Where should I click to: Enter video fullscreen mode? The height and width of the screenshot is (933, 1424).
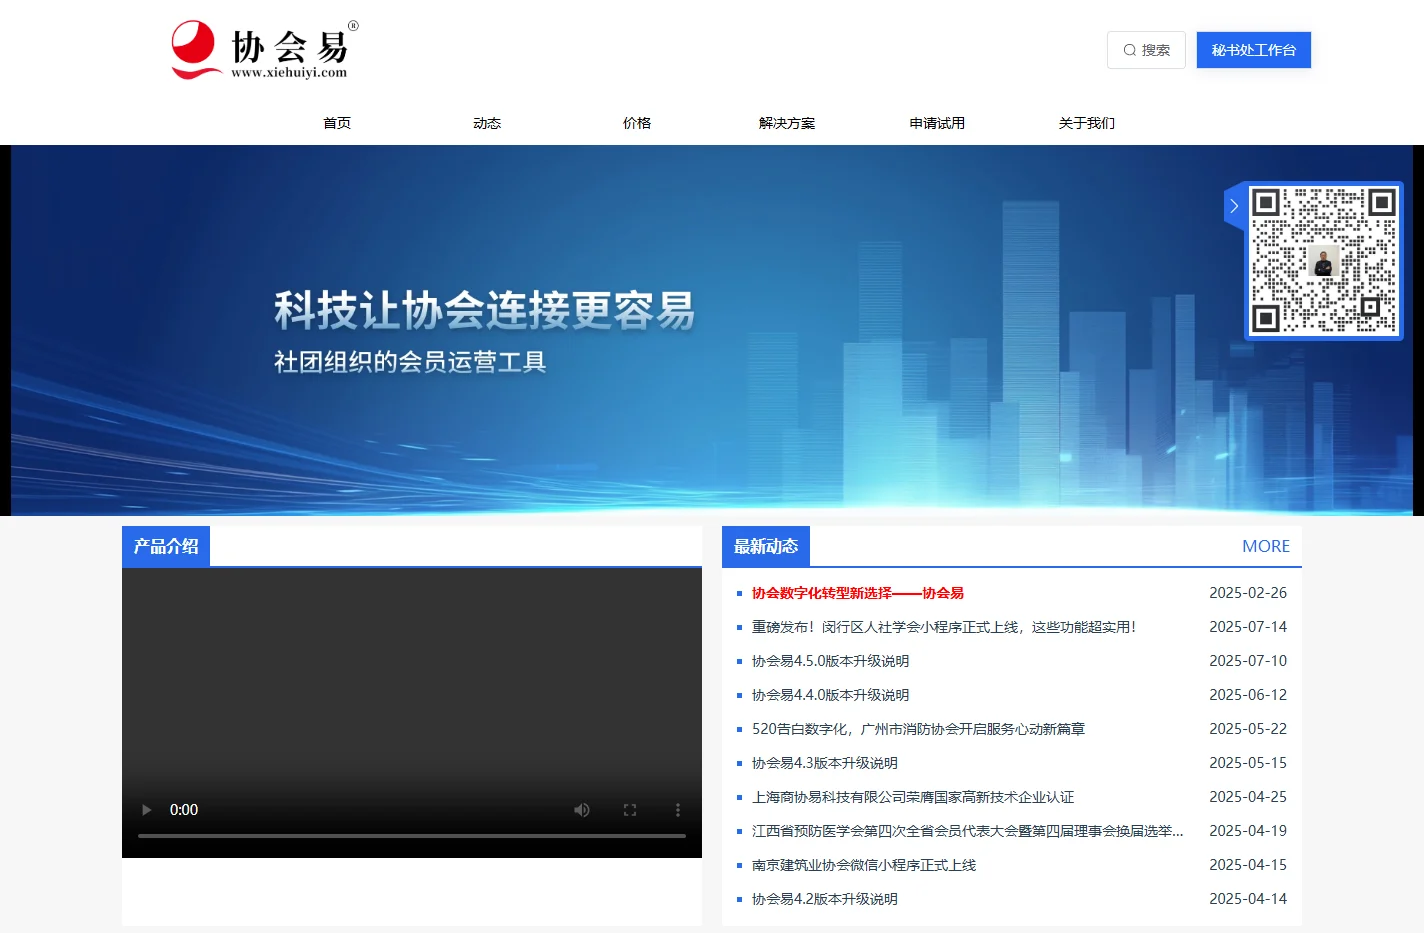[x=630, y=810]
